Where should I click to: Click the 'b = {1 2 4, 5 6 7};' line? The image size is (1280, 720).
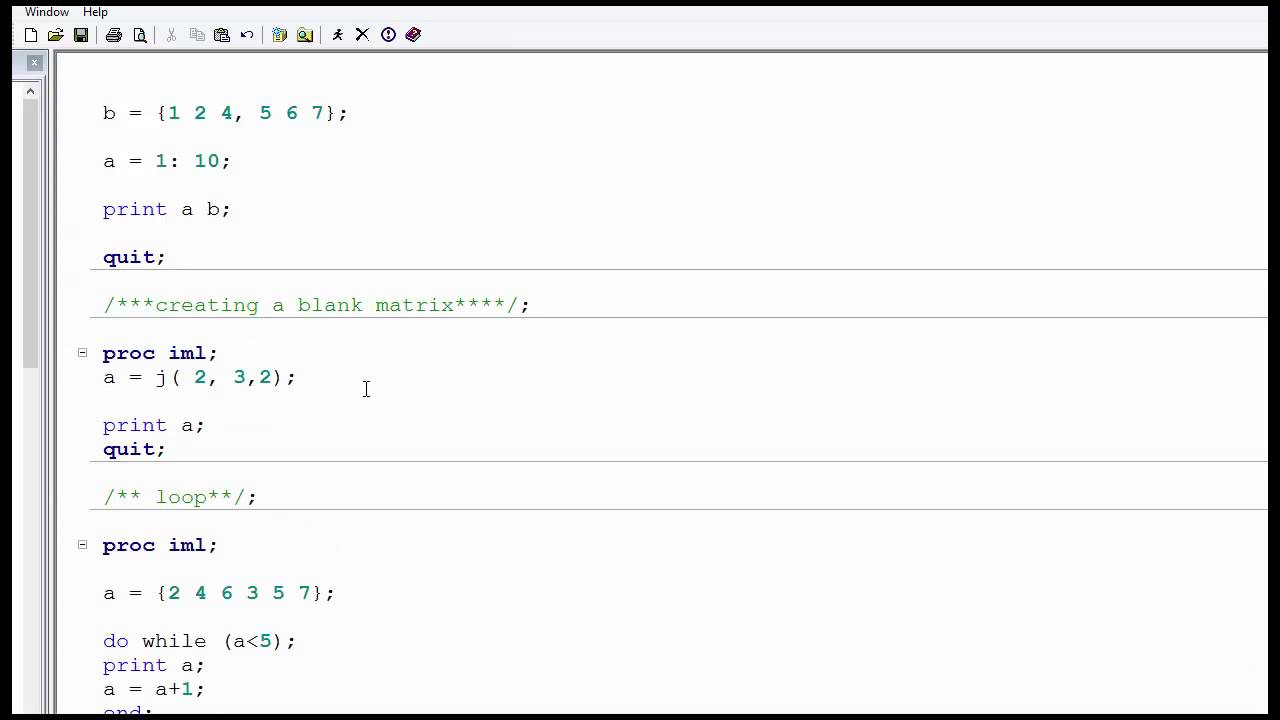click(225, 113)
